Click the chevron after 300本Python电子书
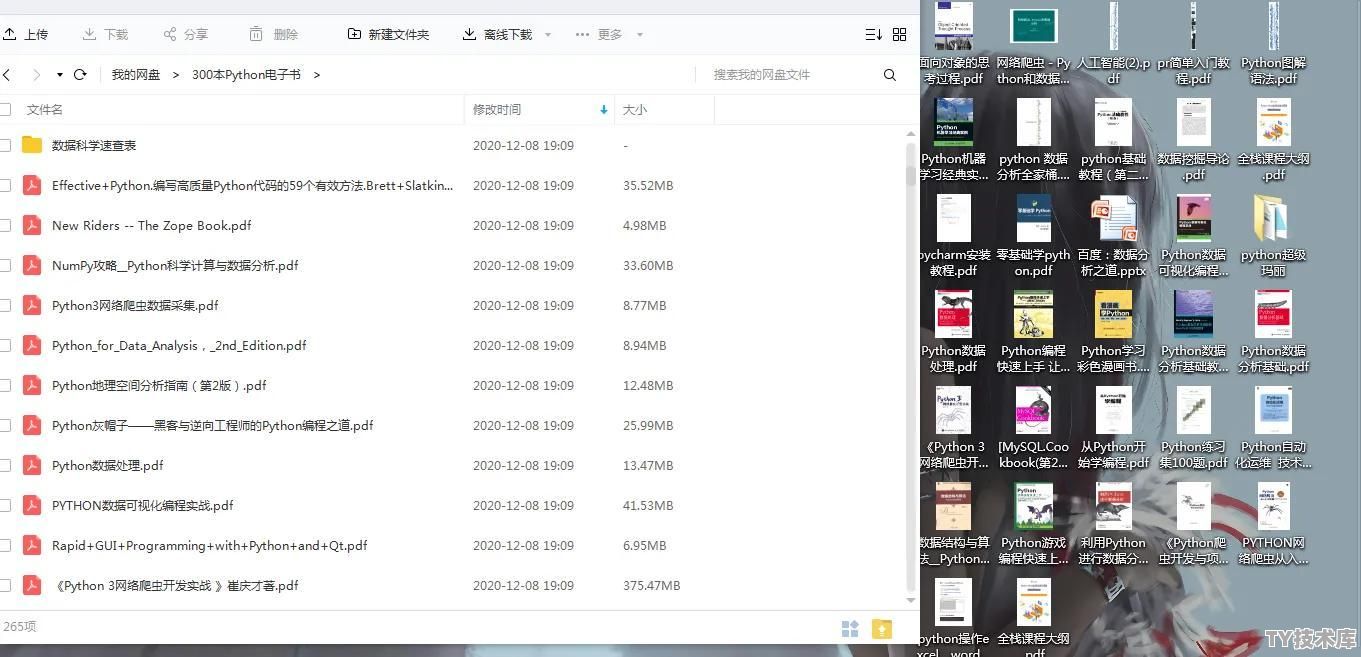1361x657 pixels. pos(317,75)
